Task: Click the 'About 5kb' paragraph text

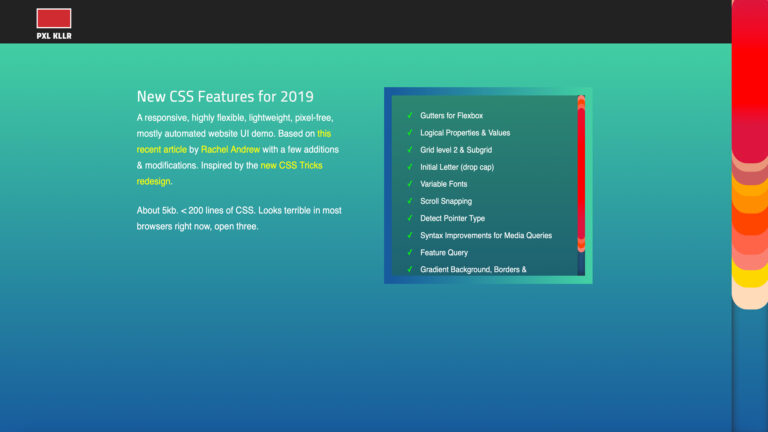Action: [x=239, y=218]
